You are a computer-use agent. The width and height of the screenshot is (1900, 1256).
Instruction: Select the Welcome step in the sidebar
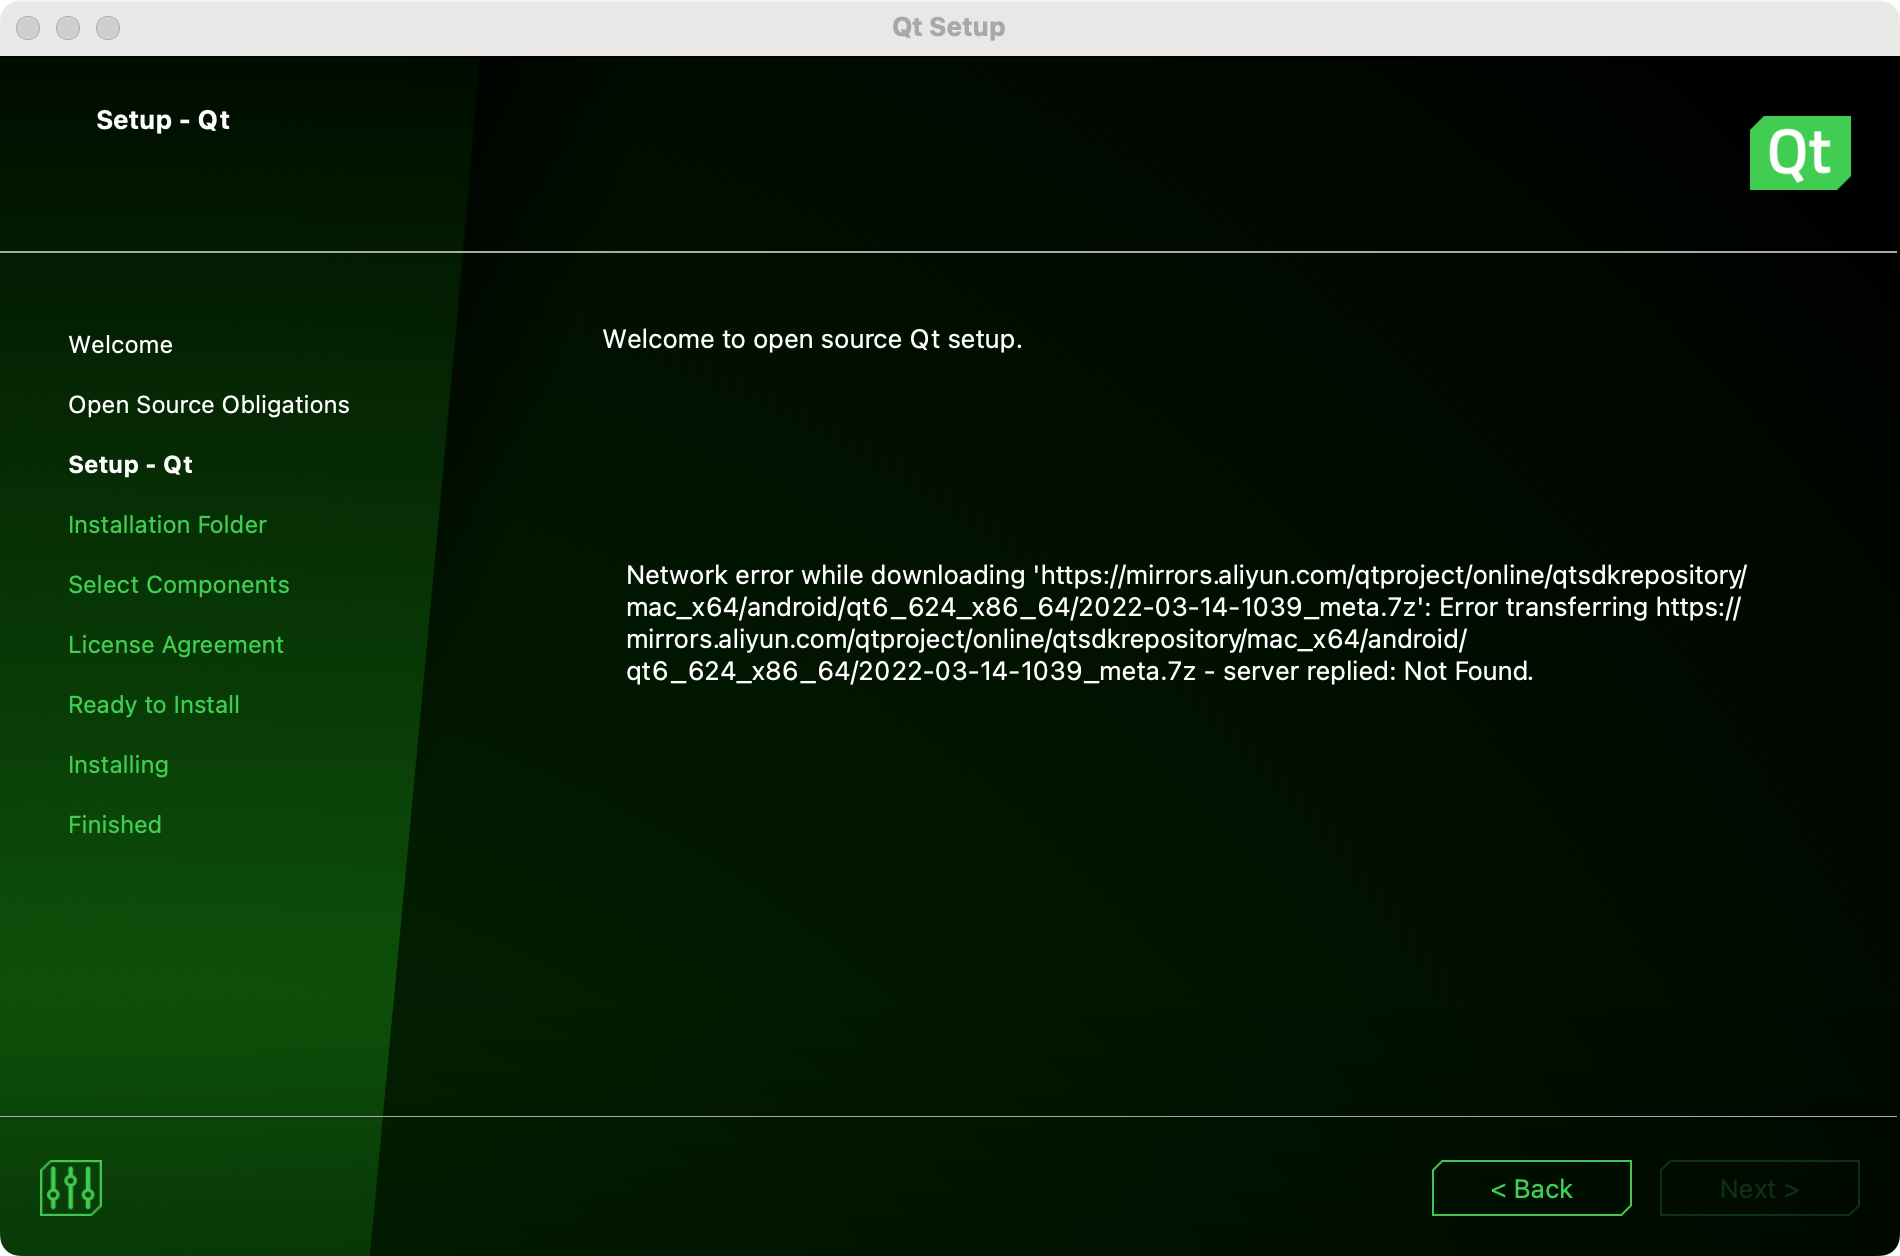click(x=120, y=345)
